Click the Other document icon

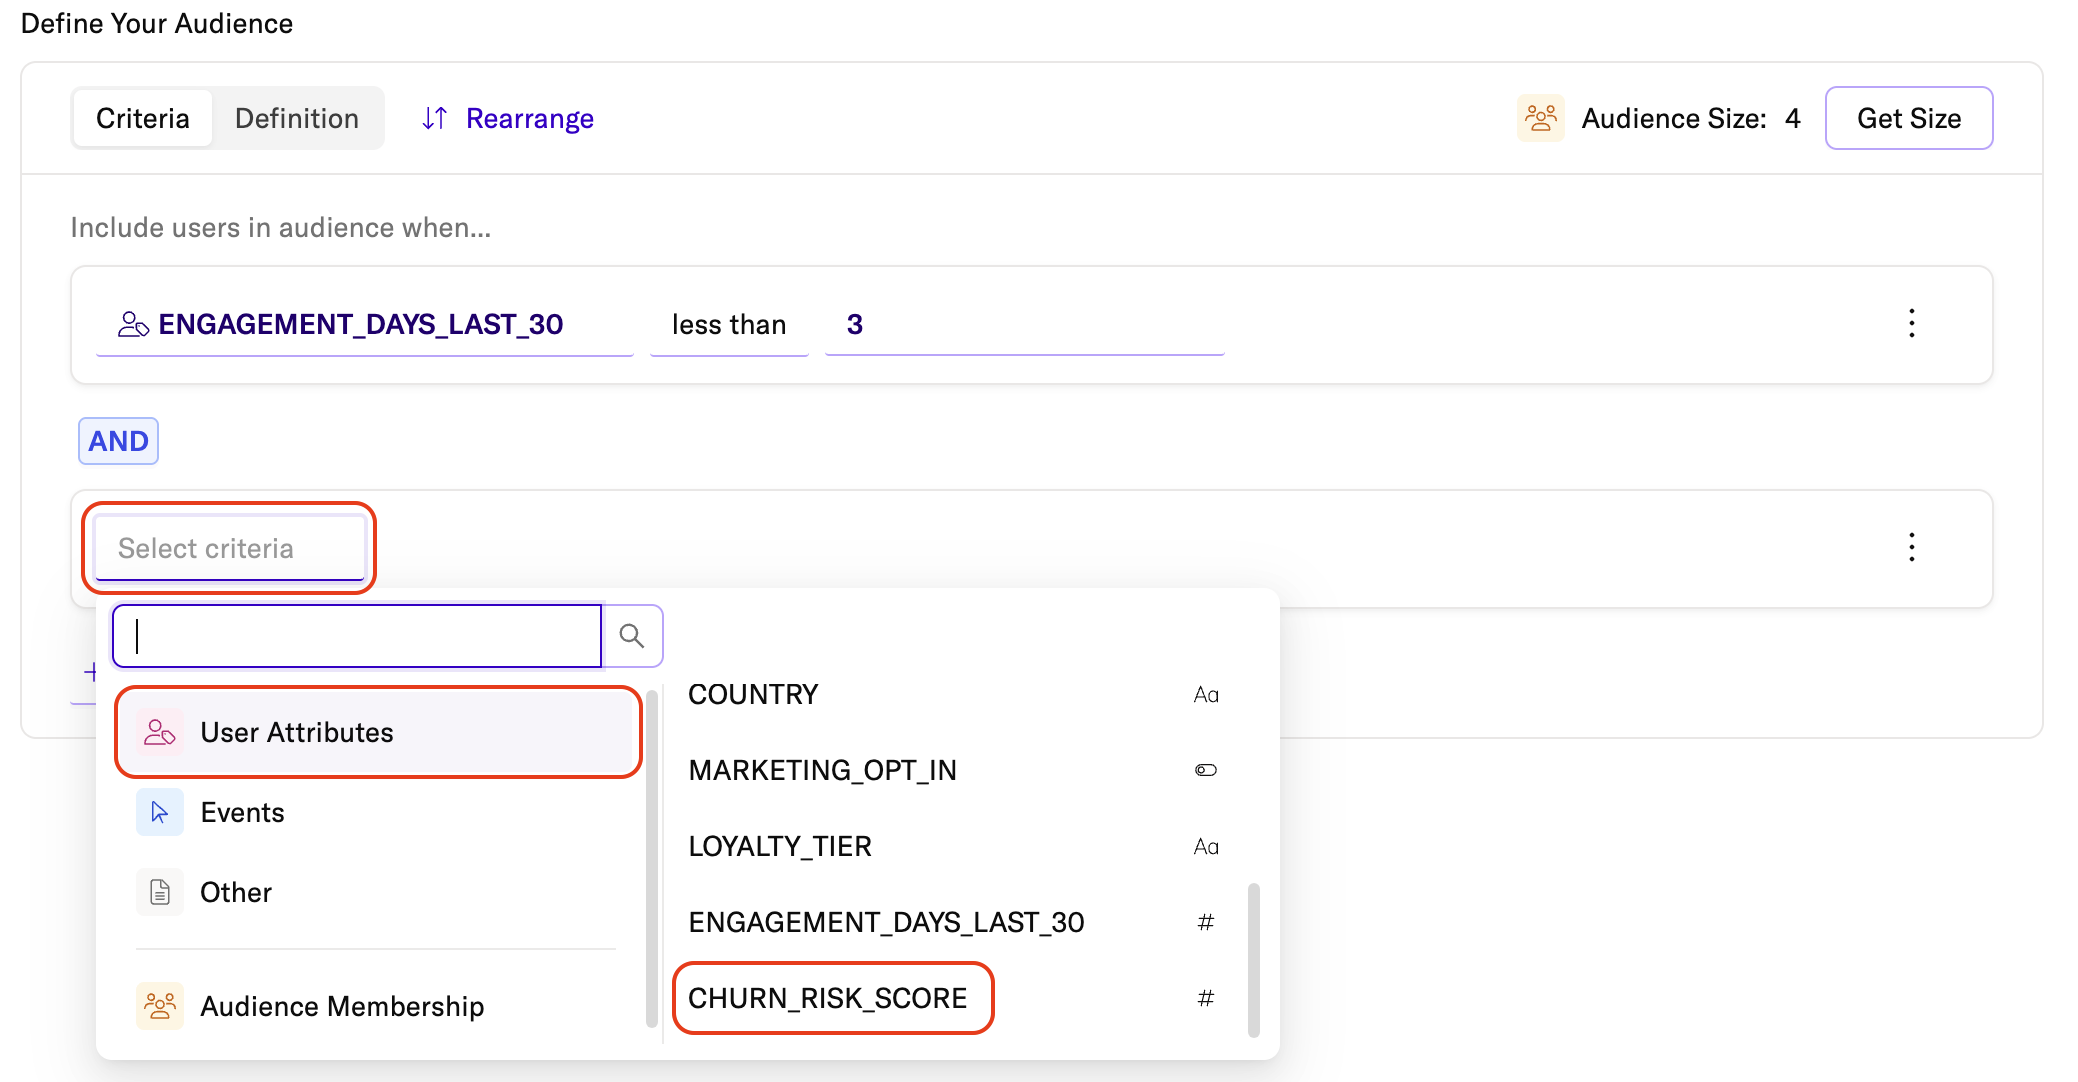tap(160, 892)
